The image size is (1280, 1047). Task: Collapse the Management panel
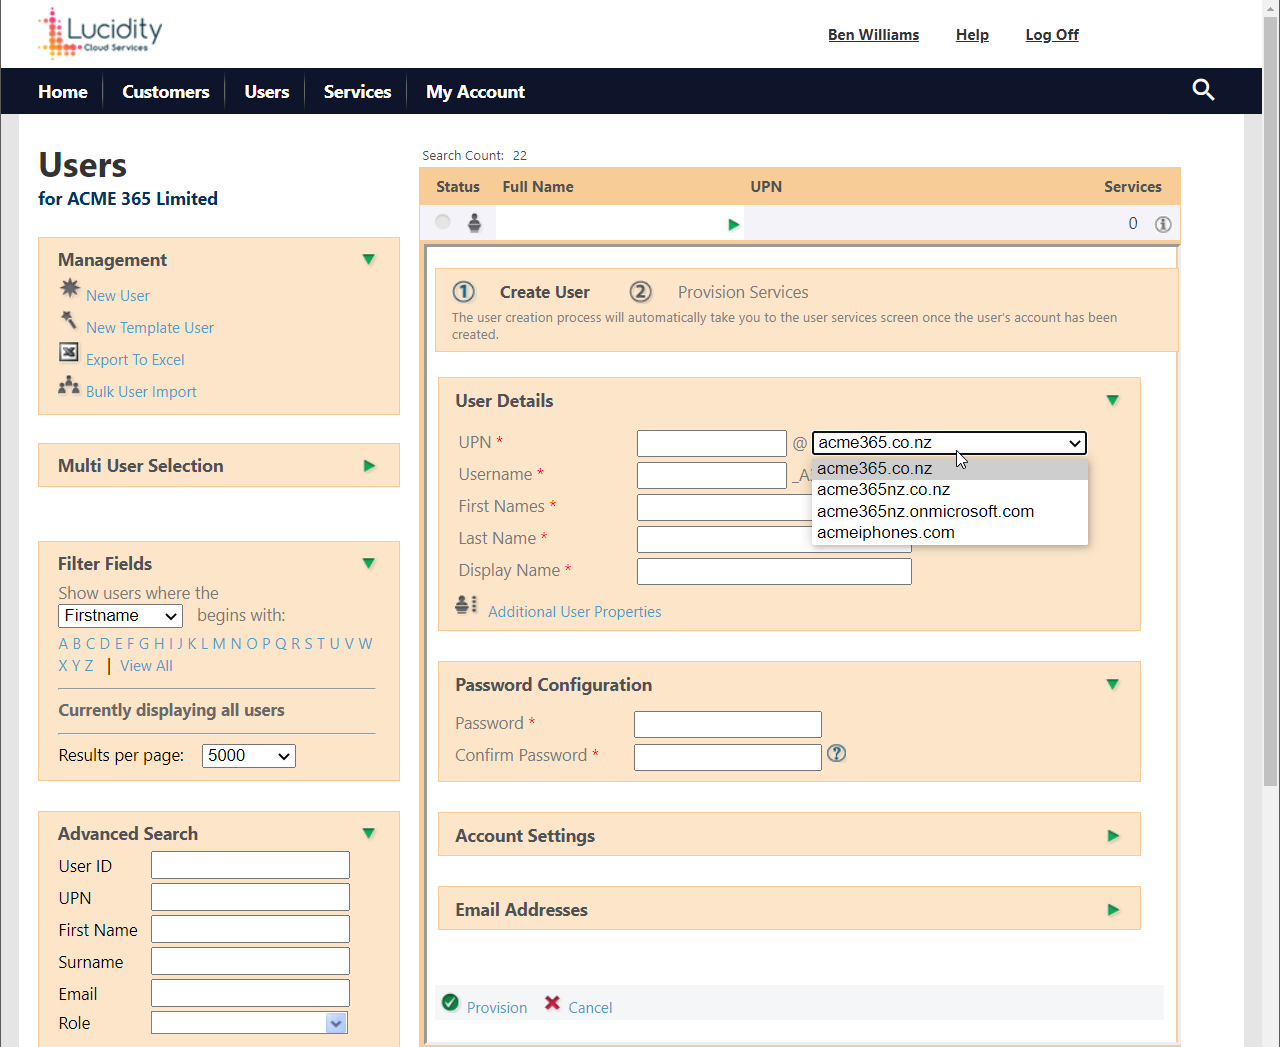[369, 260]
